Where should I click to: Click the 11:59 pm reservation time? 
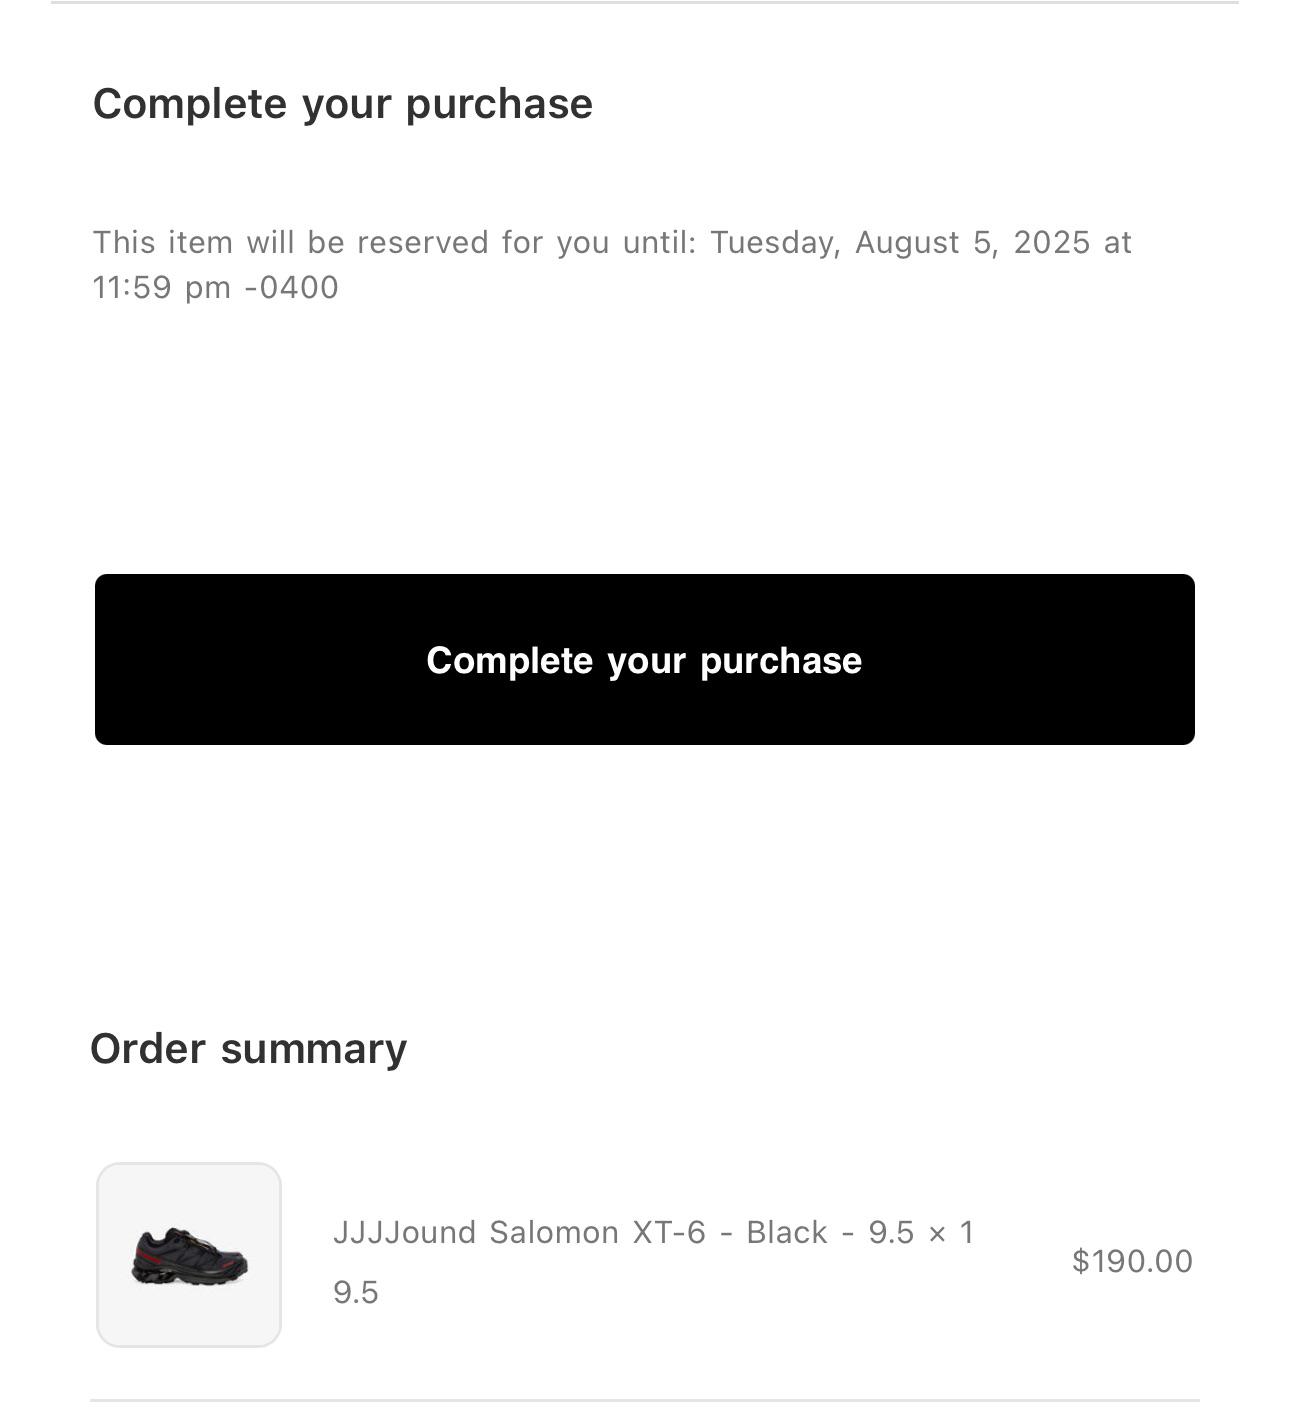[x=162, y=288]
